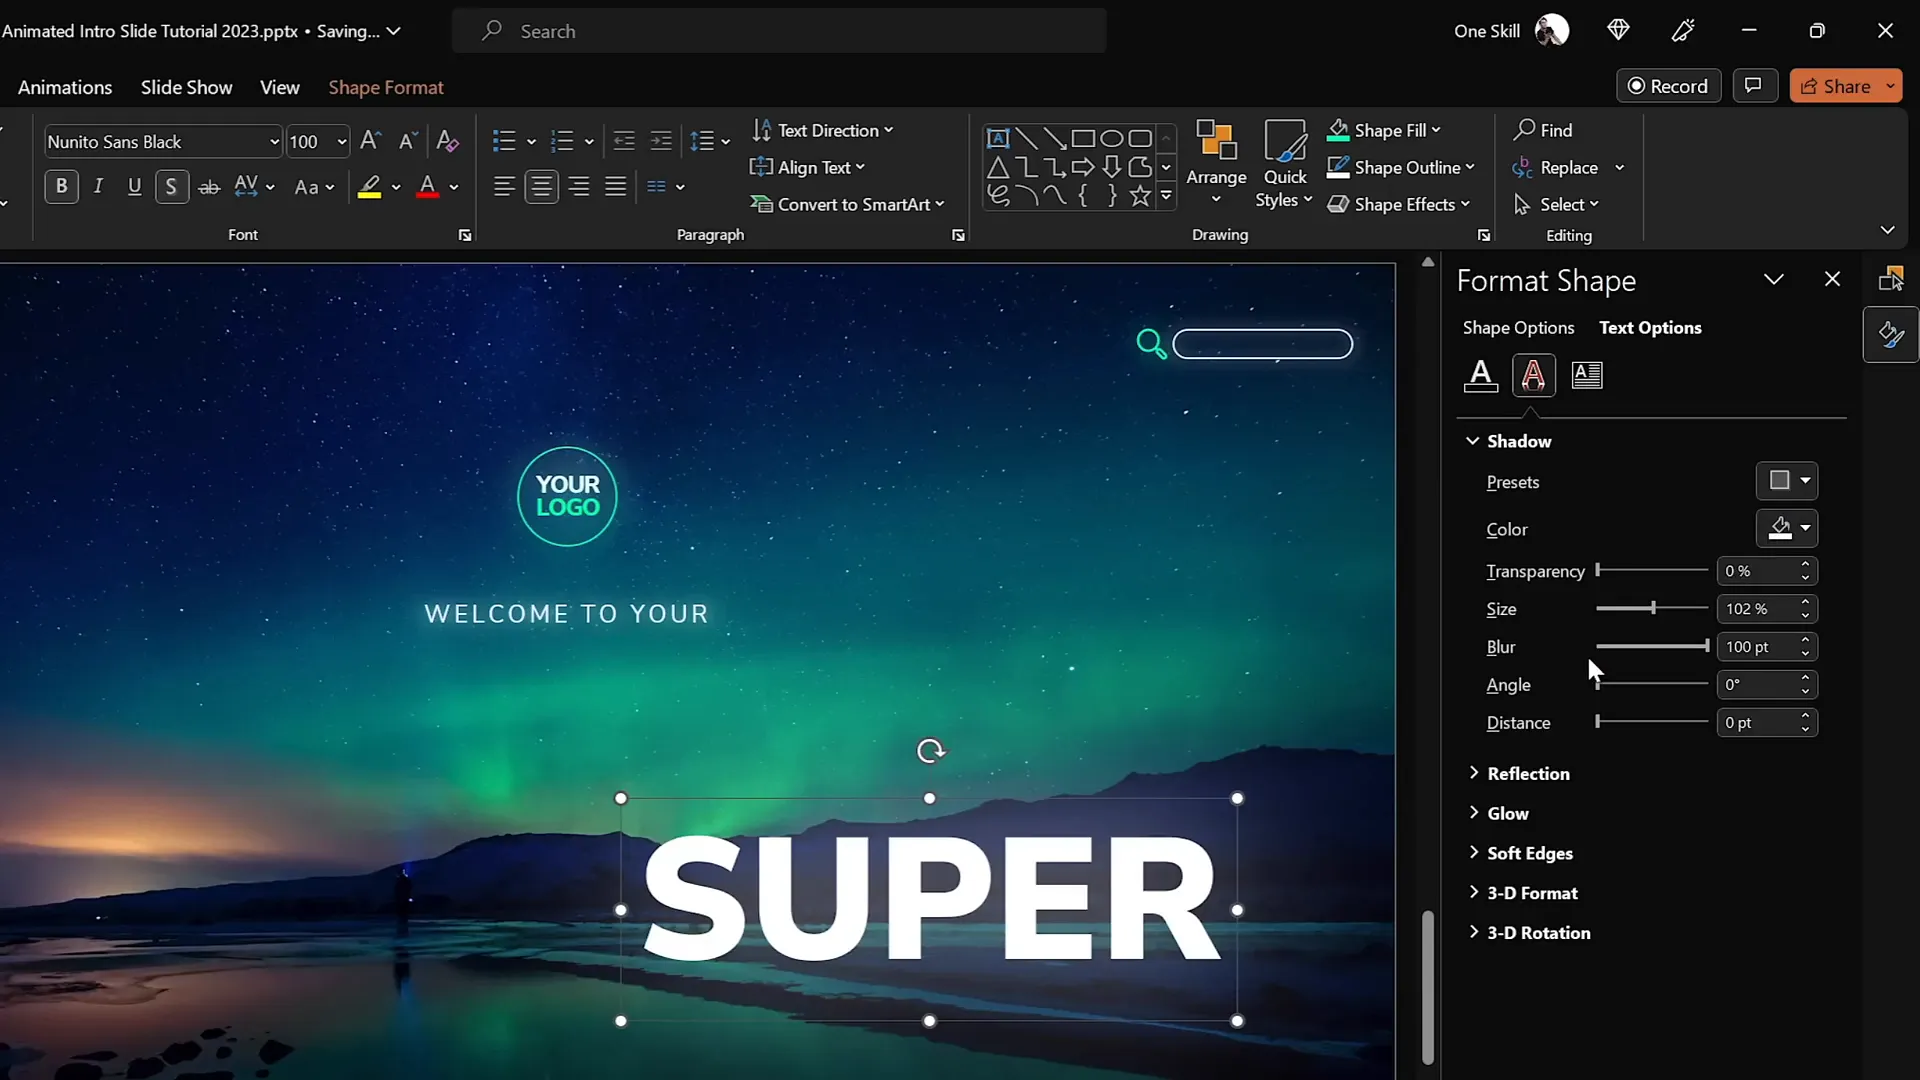Image resolution: width=1920 pixels, height=1080 pixels.
Task: Increase font size icon
Action: pyautogui.click(x=370, y=141)
